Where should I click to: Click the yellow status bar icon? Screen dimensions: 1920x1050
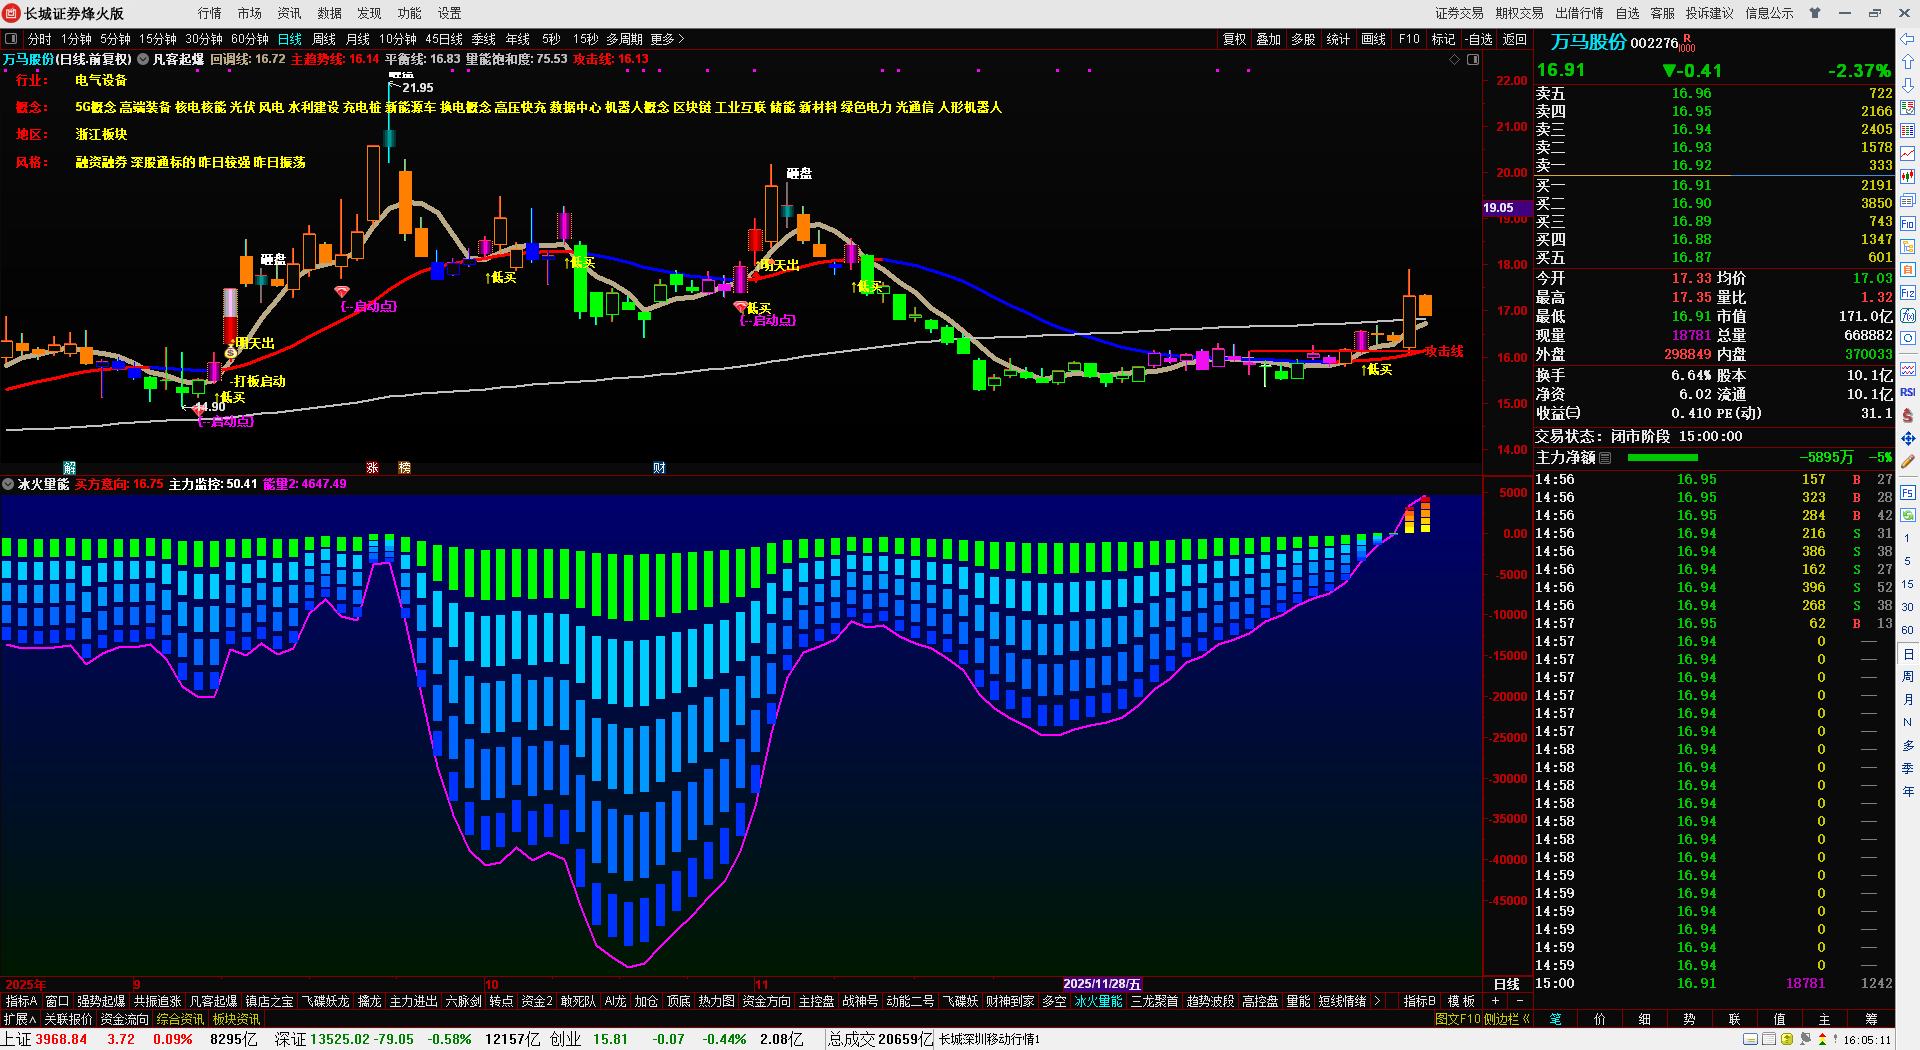click(1787, 1040)
